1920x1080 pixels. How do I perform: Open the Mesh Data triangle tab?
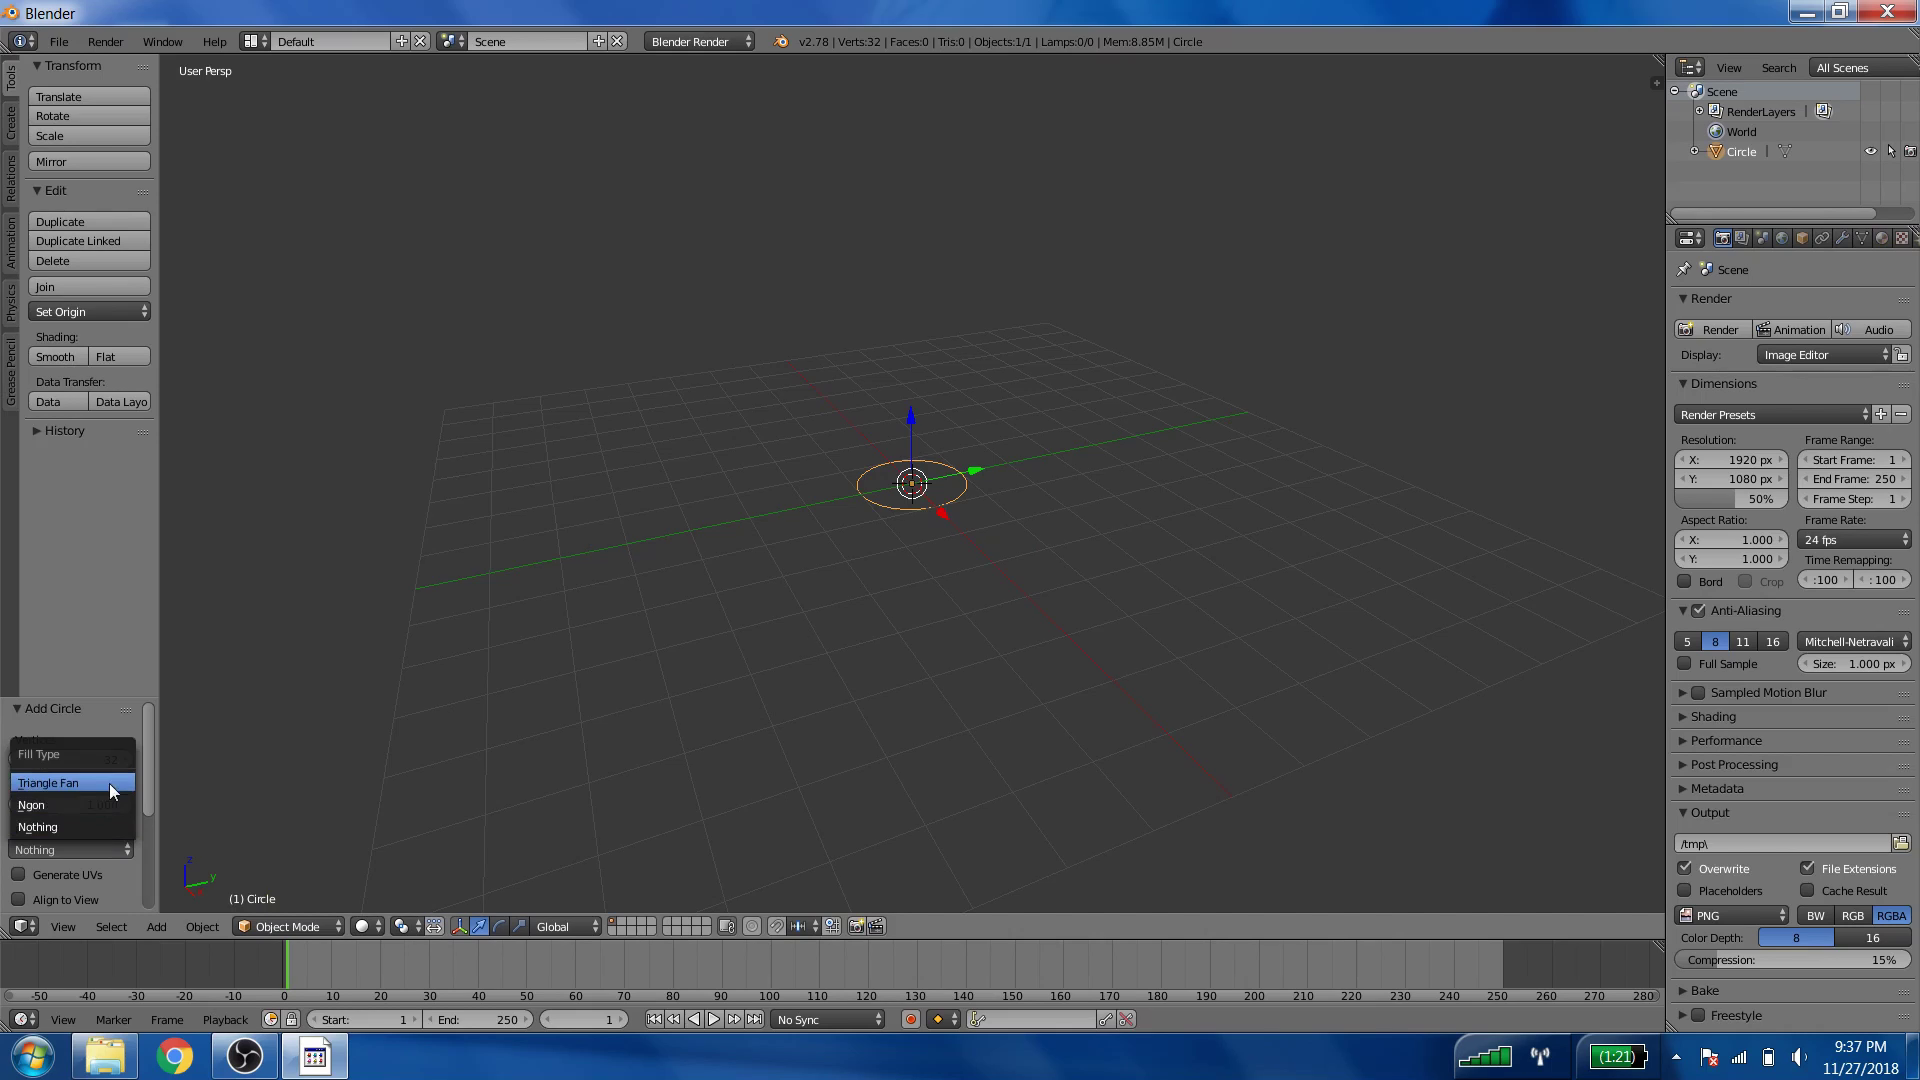pyautogui.click(x=1862, y=238)
